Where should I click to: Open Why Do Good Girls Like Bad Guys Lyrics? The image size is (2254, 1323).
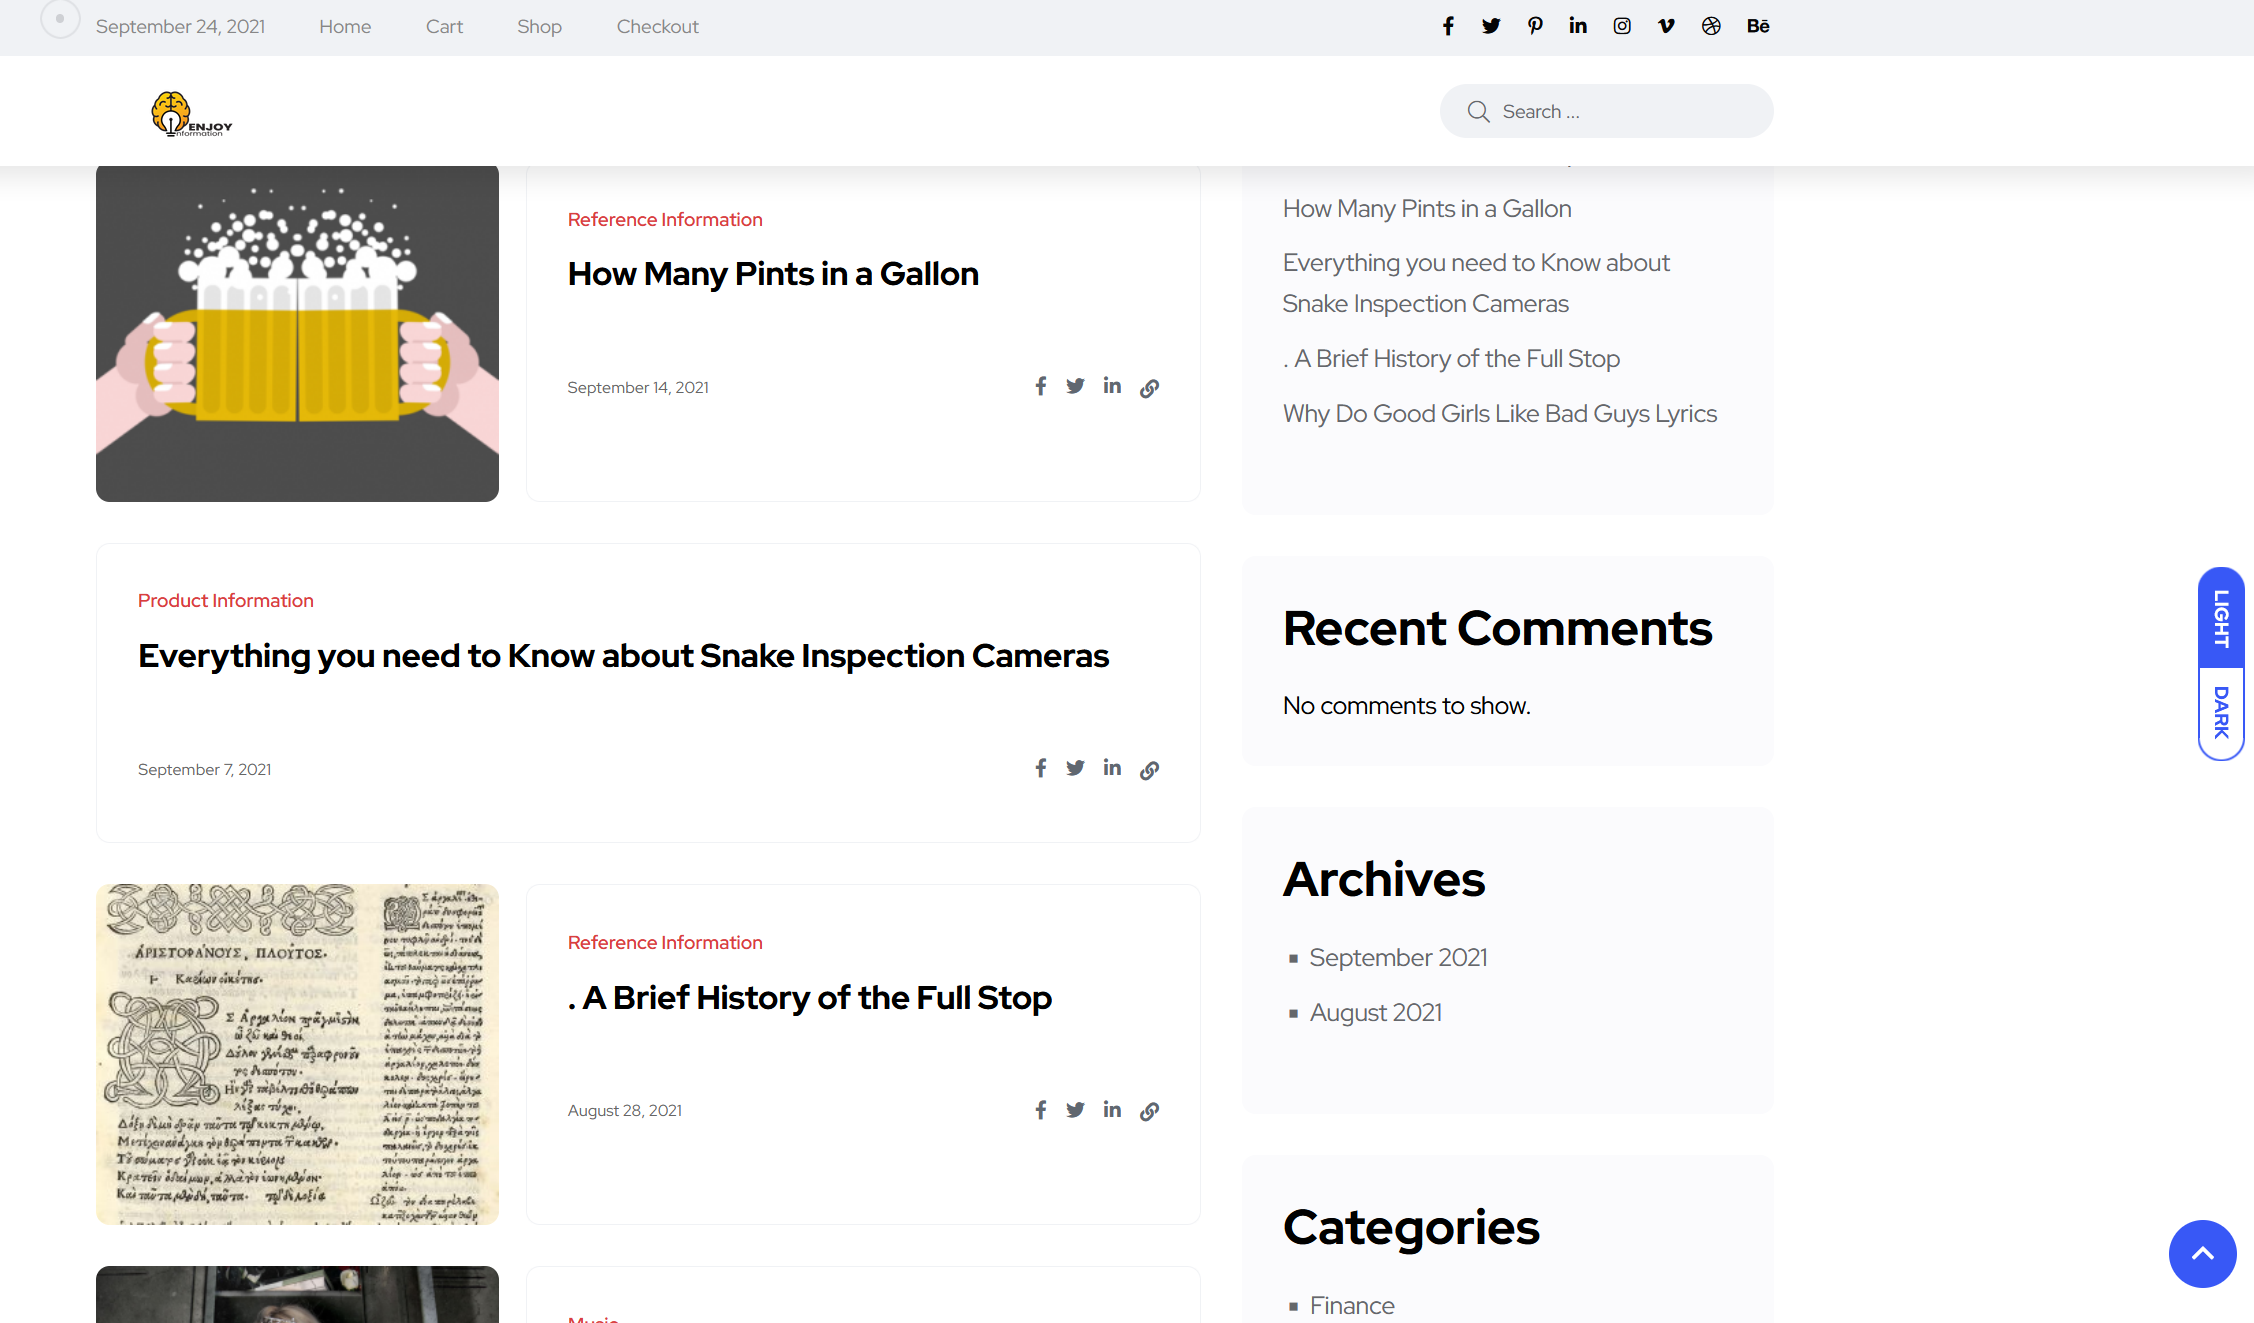coord(1500,414)
